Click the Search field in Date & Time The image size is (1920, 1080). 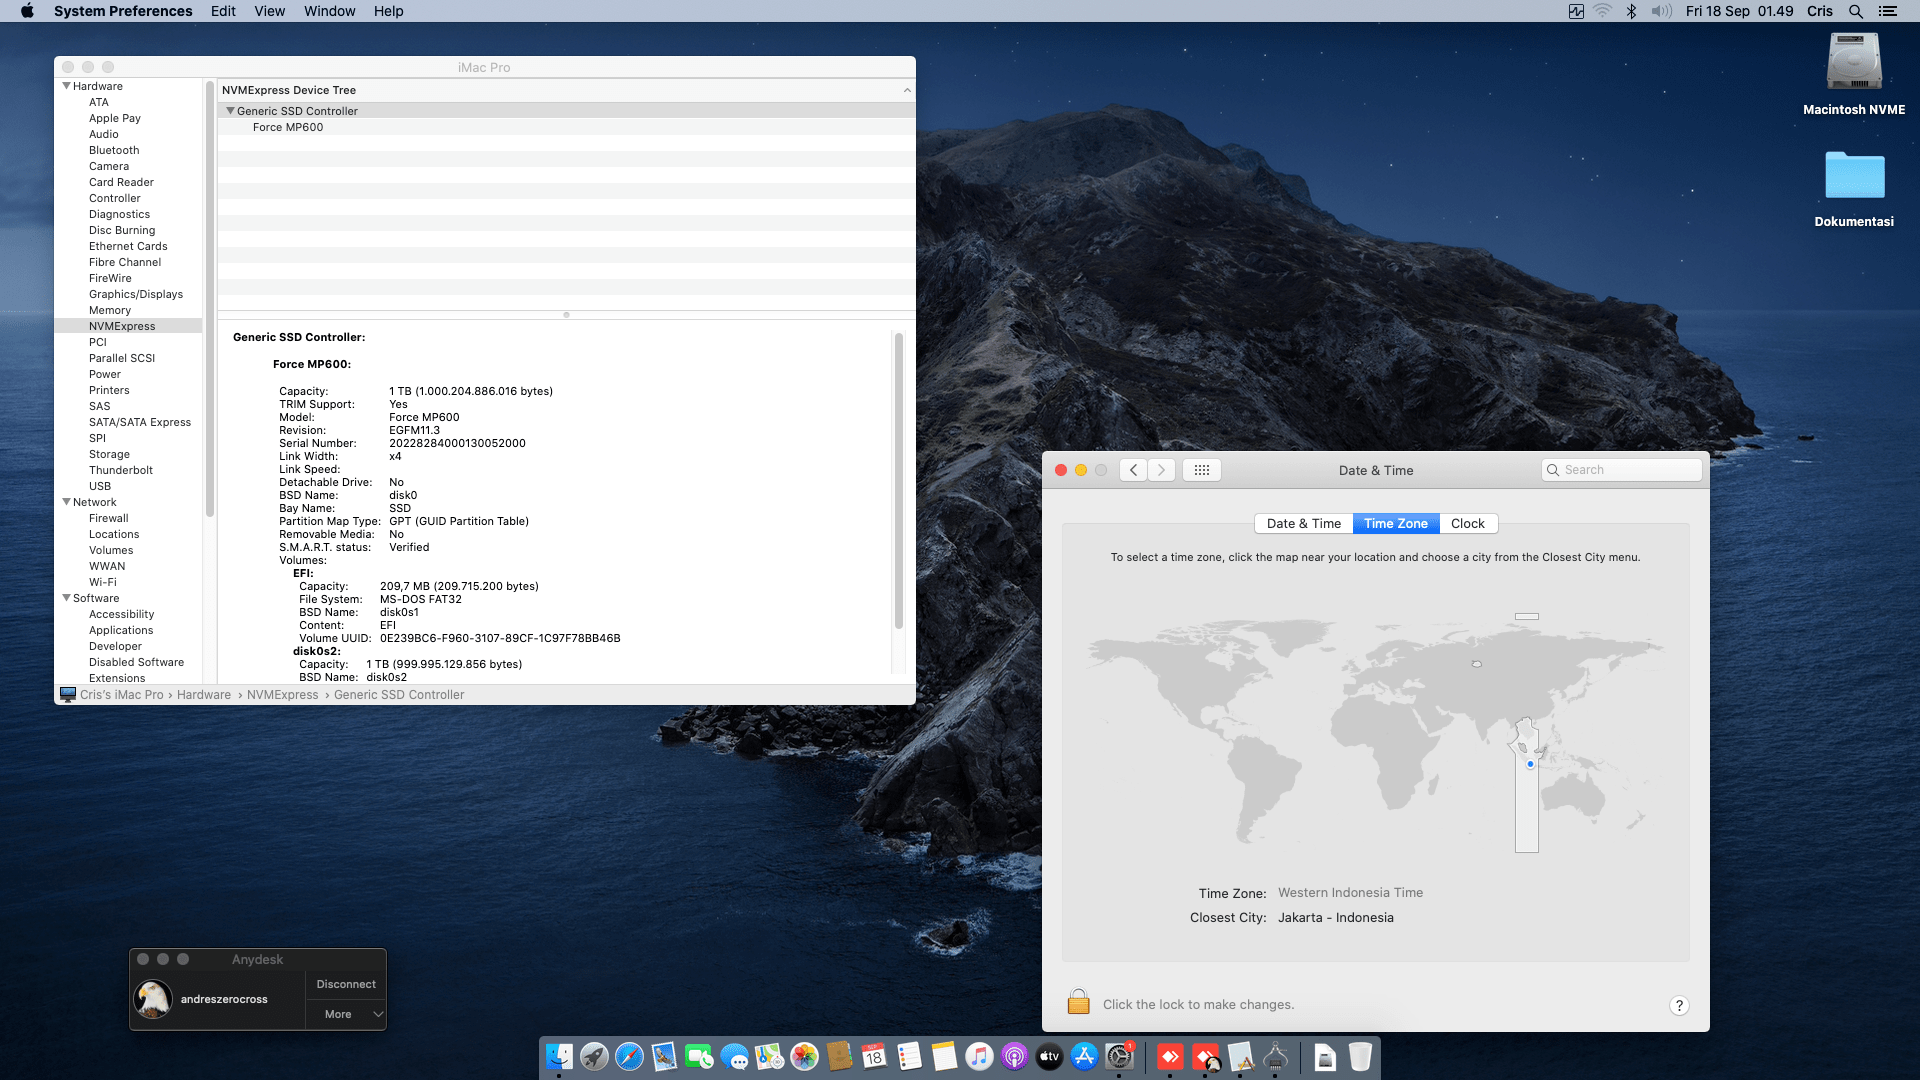1621,470
